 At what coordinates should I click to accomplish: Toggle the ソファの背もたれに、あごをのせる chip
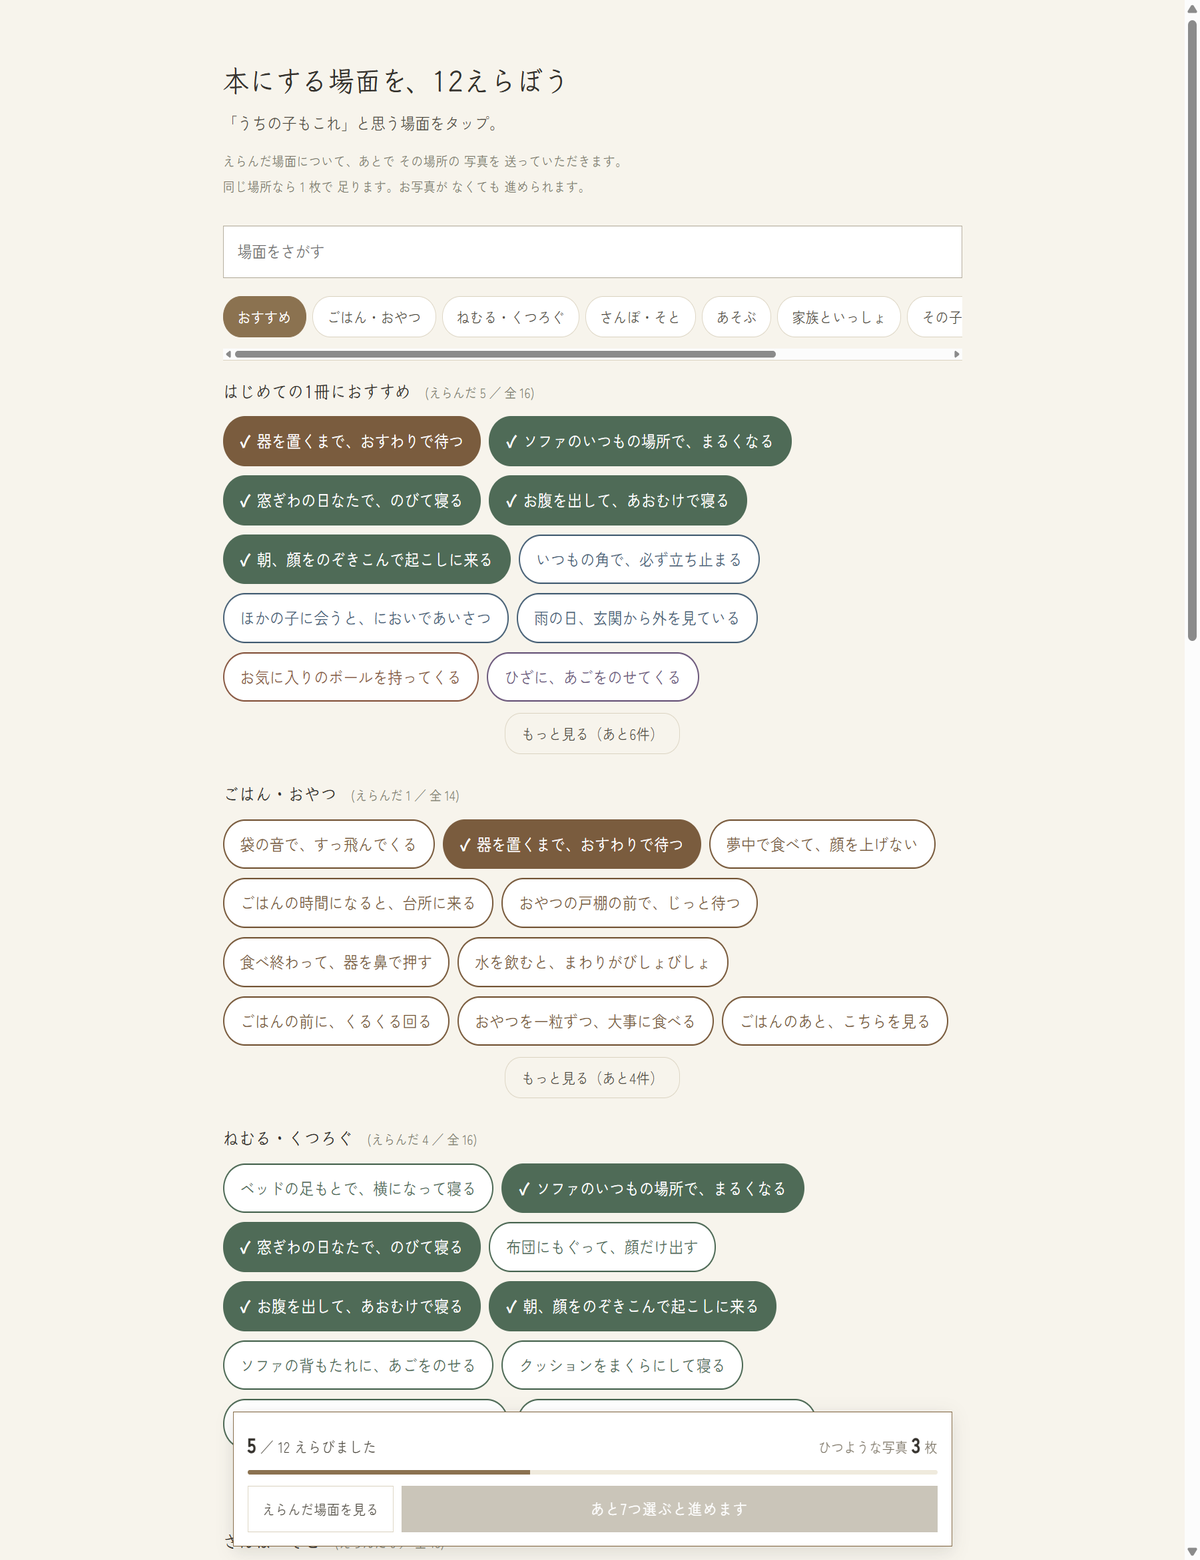pos(358,1365)
